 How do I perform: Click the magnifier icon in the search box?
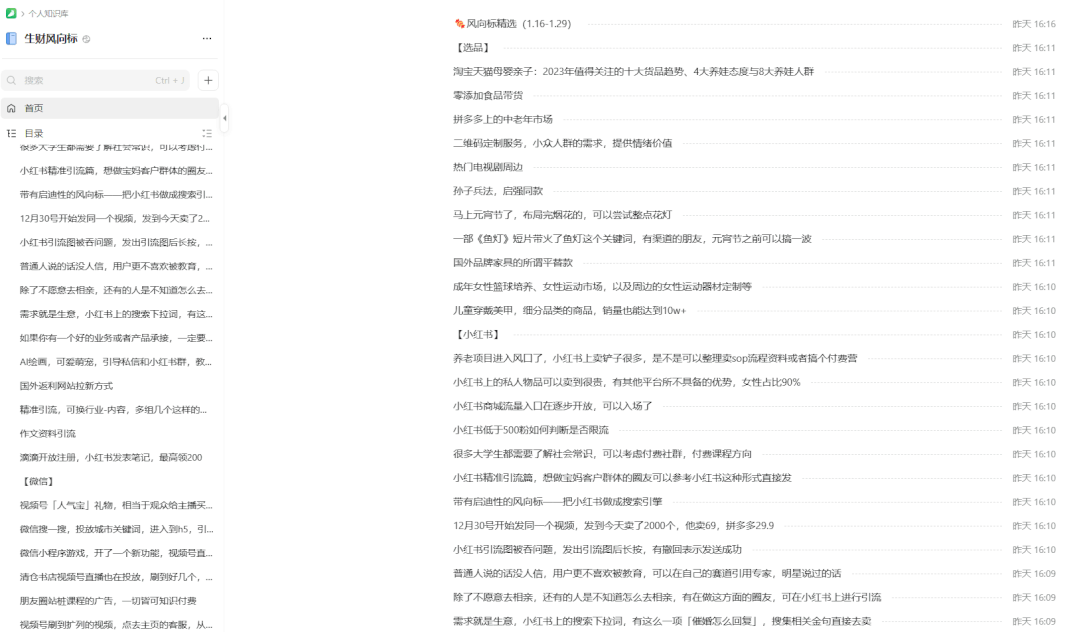click(x=12, y=81)
